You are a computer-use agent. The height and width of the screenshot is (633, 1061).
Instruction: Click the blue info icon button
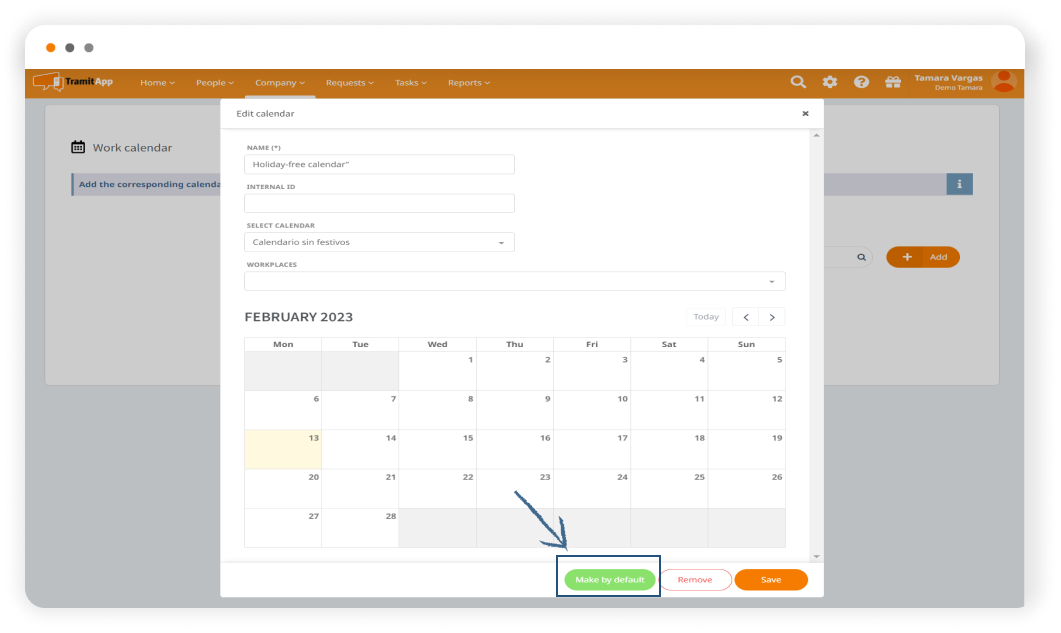pyautogui.click(x=959, y=184)
